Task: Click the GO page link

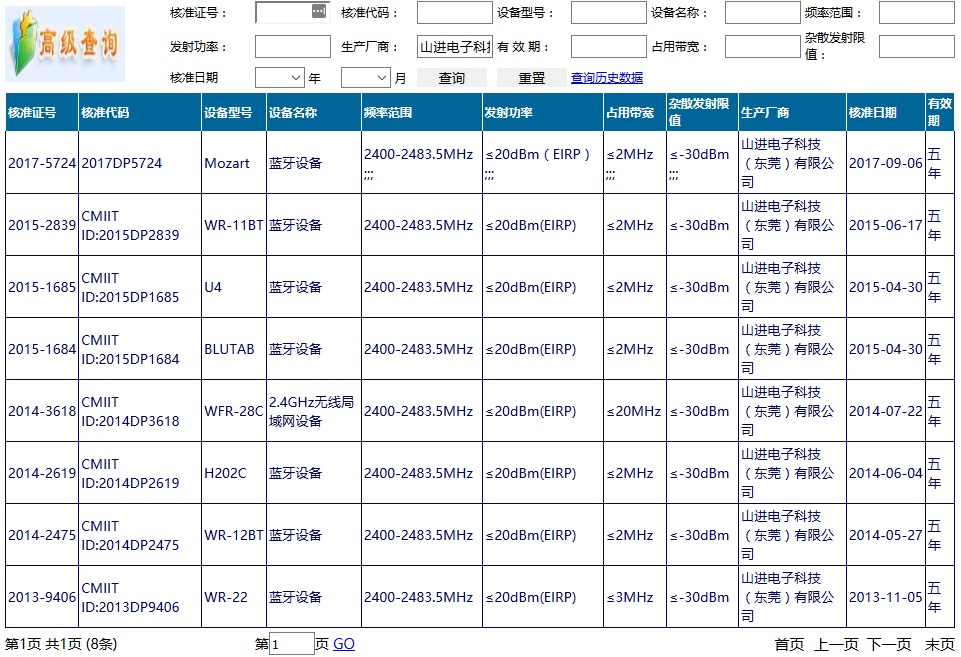Action: [x=344, y=644]
